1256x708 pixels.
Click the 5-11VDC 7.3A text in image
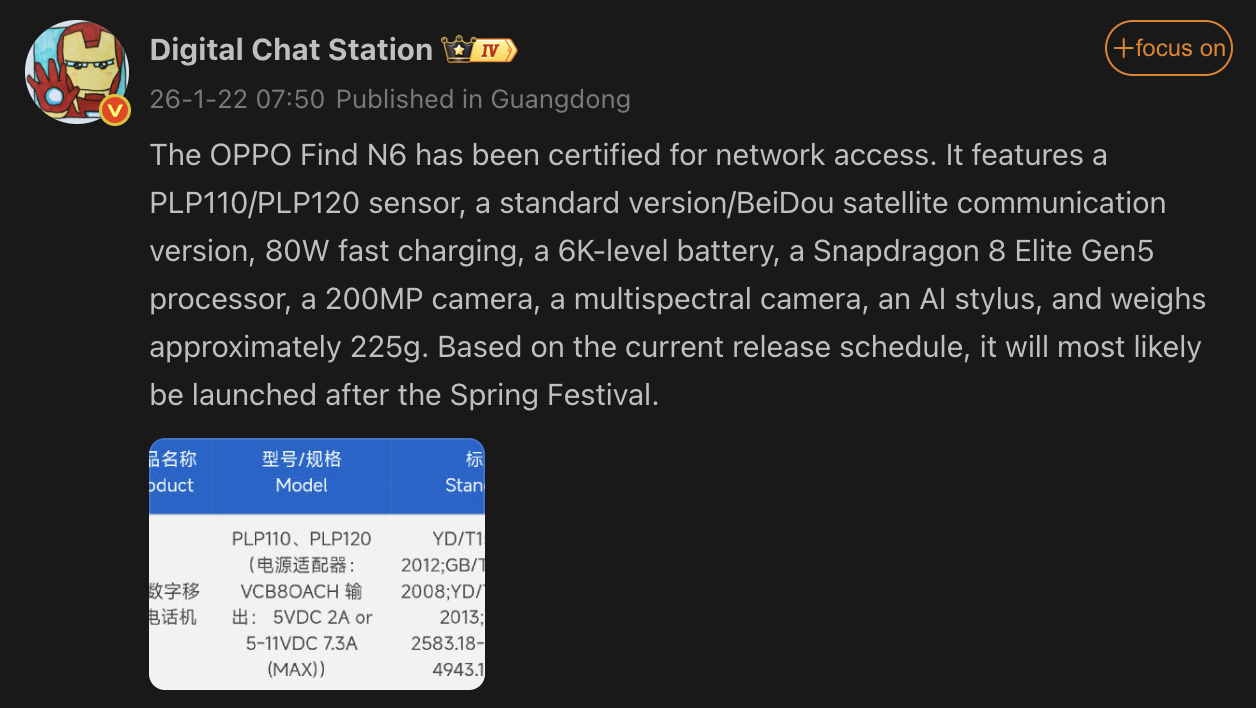click(x=301, y=643)
